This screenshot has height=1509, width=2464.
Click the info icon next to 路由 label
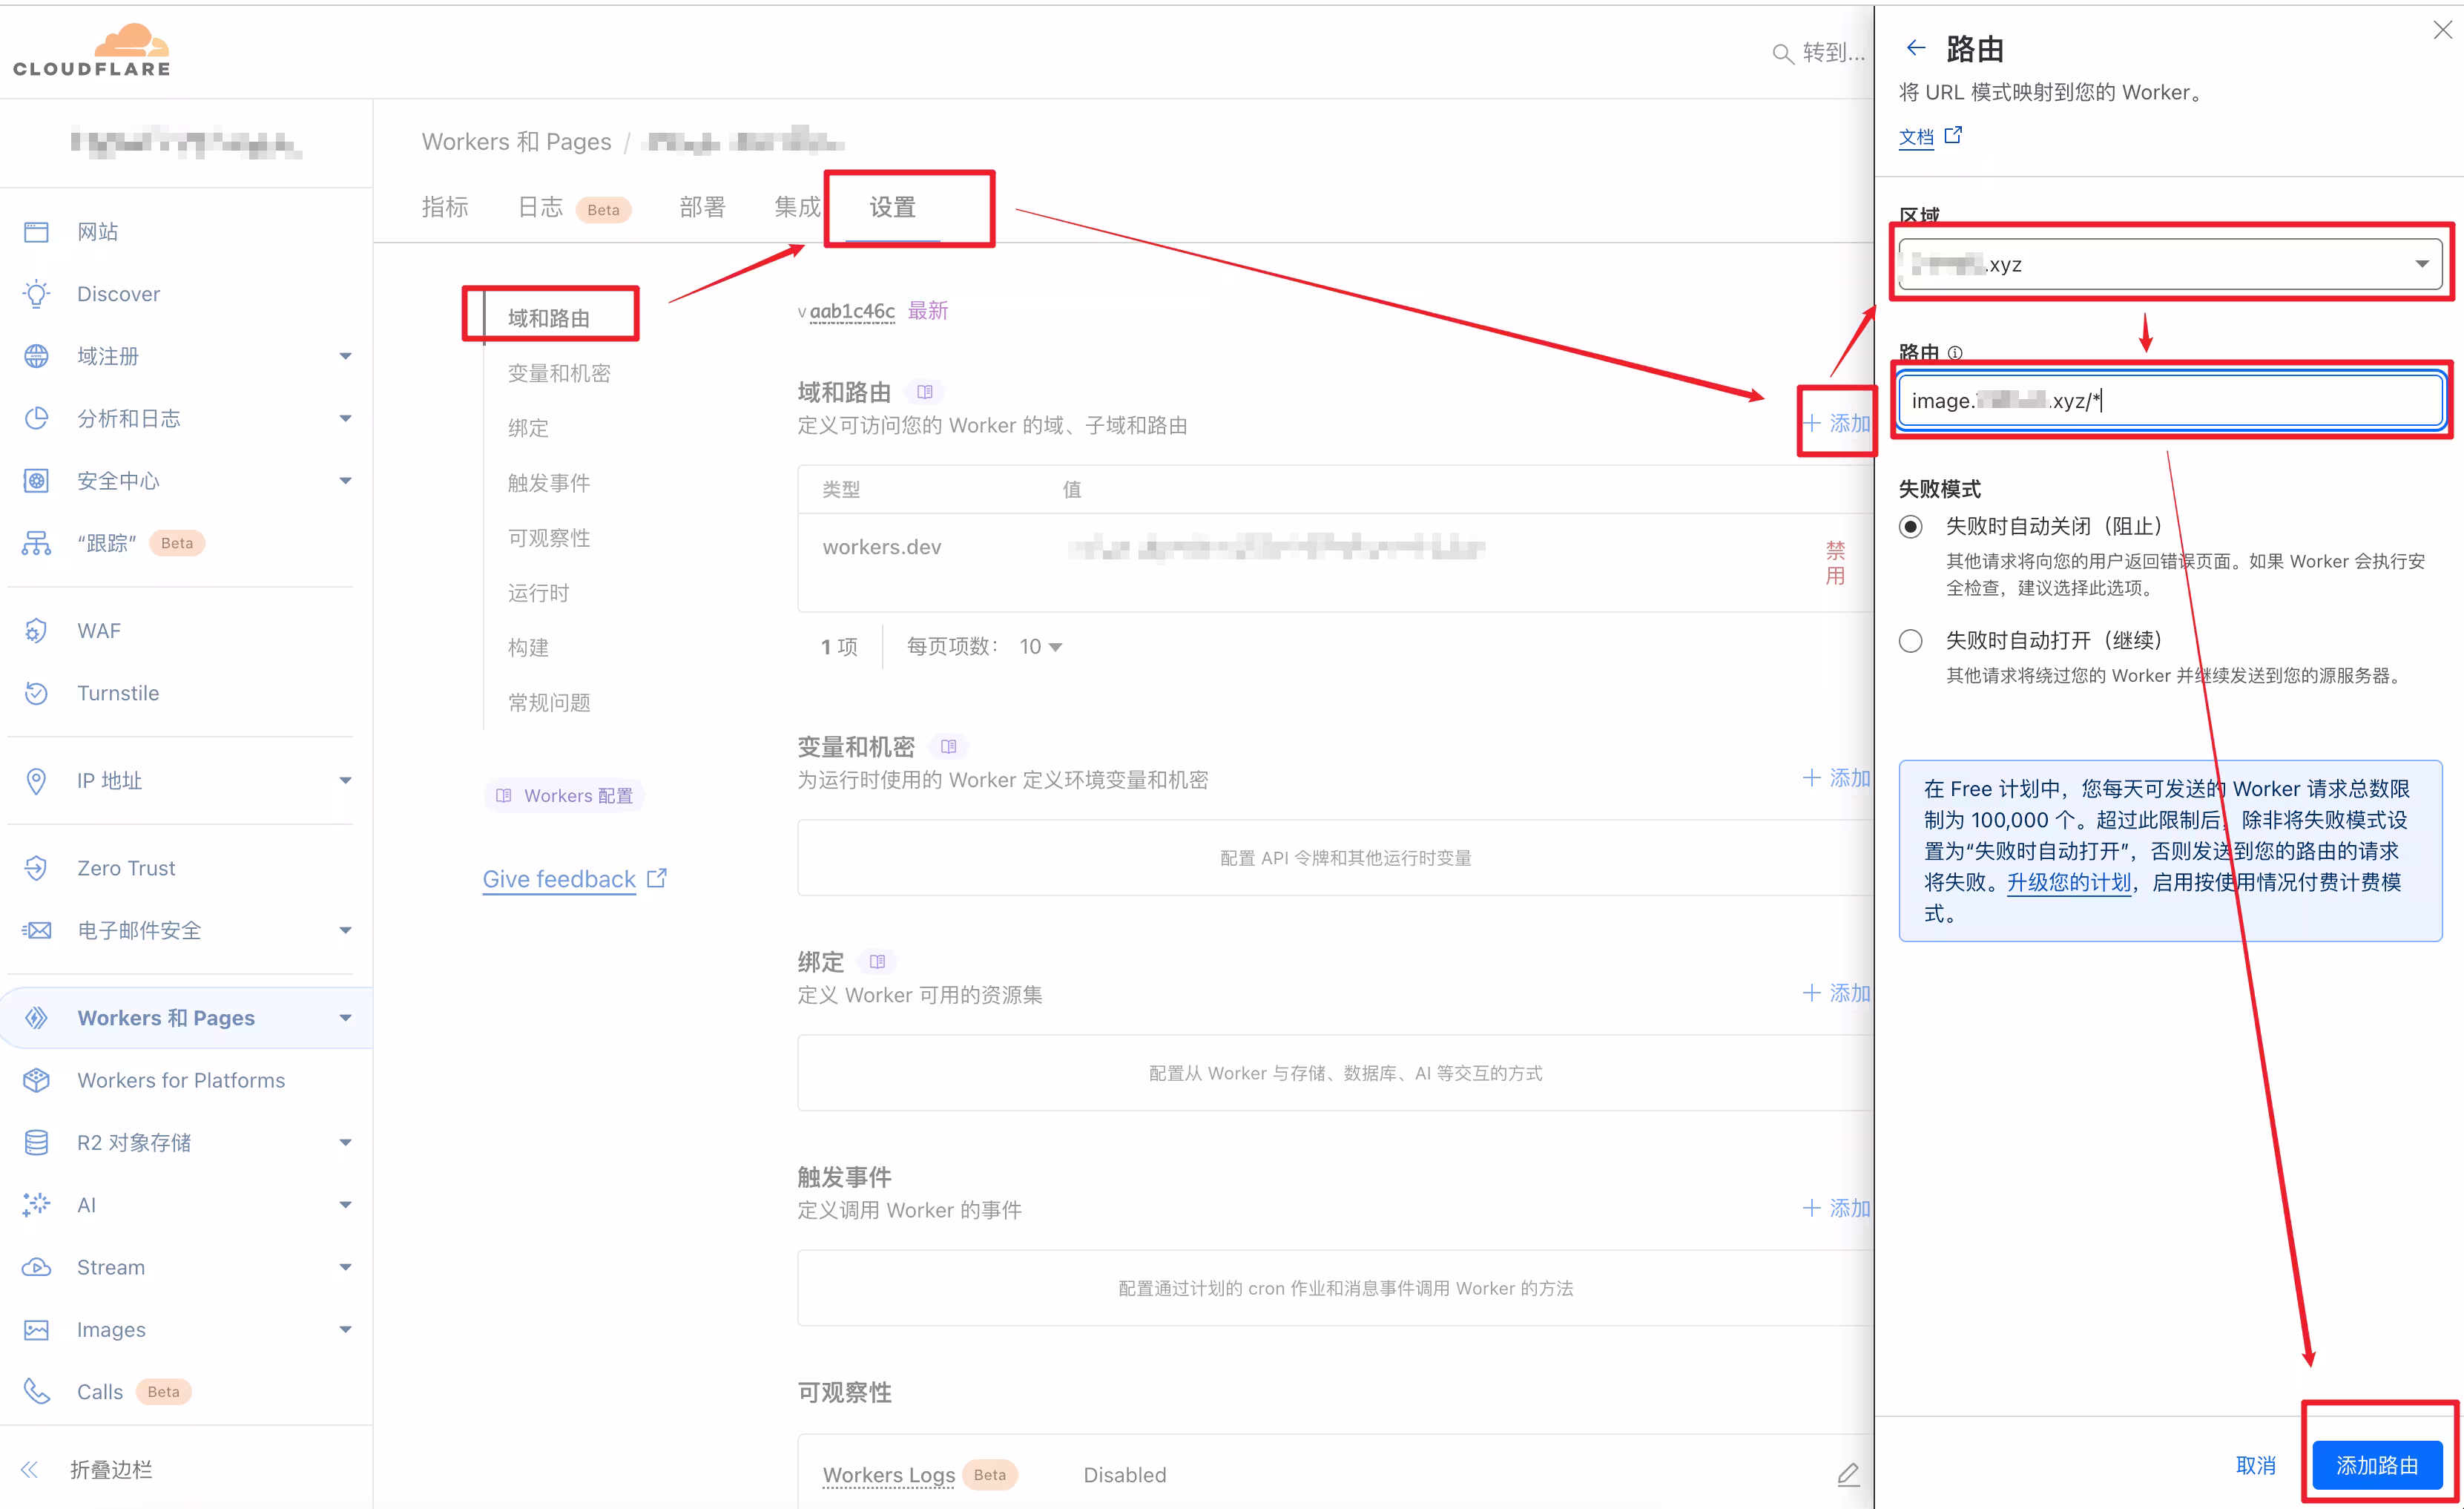coord(1955,353)
